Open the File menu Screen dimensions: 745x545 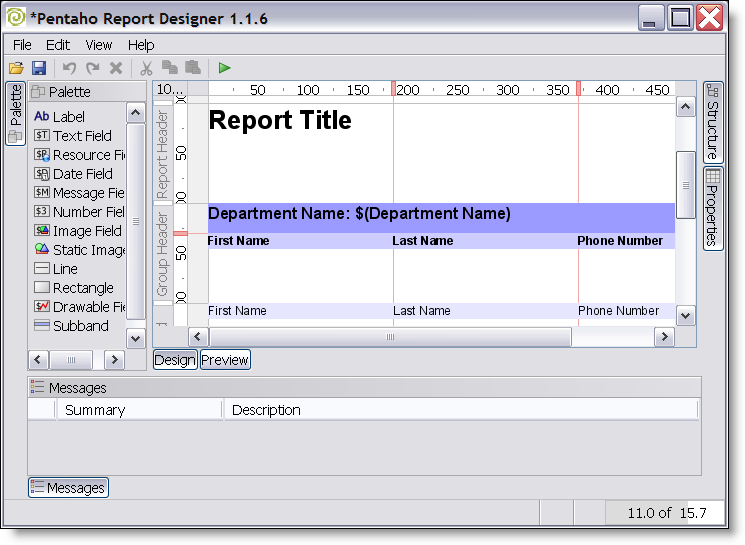point(22,45)
